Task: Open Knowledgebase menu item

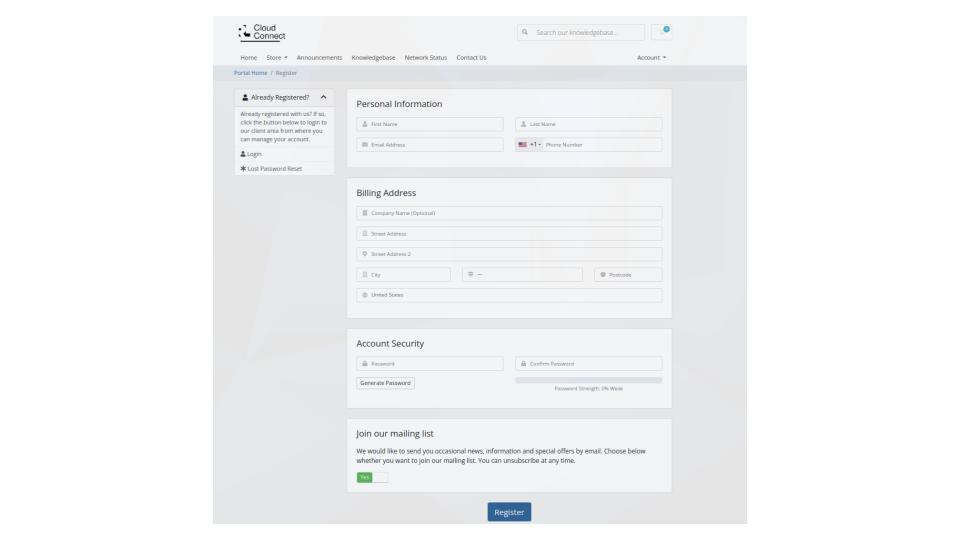Action: click(373, 58)
